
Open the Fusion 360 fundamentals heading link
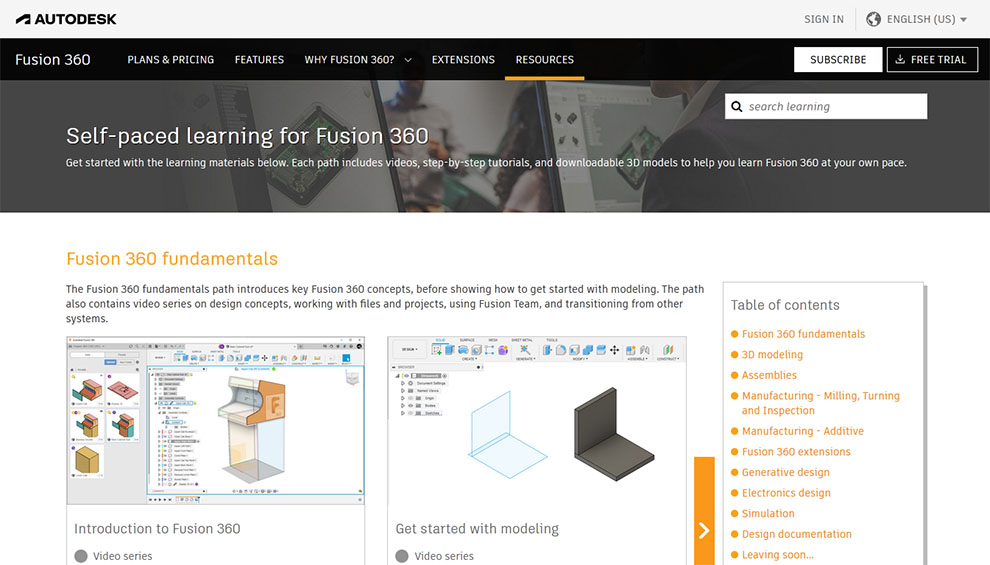click(172, 259)
